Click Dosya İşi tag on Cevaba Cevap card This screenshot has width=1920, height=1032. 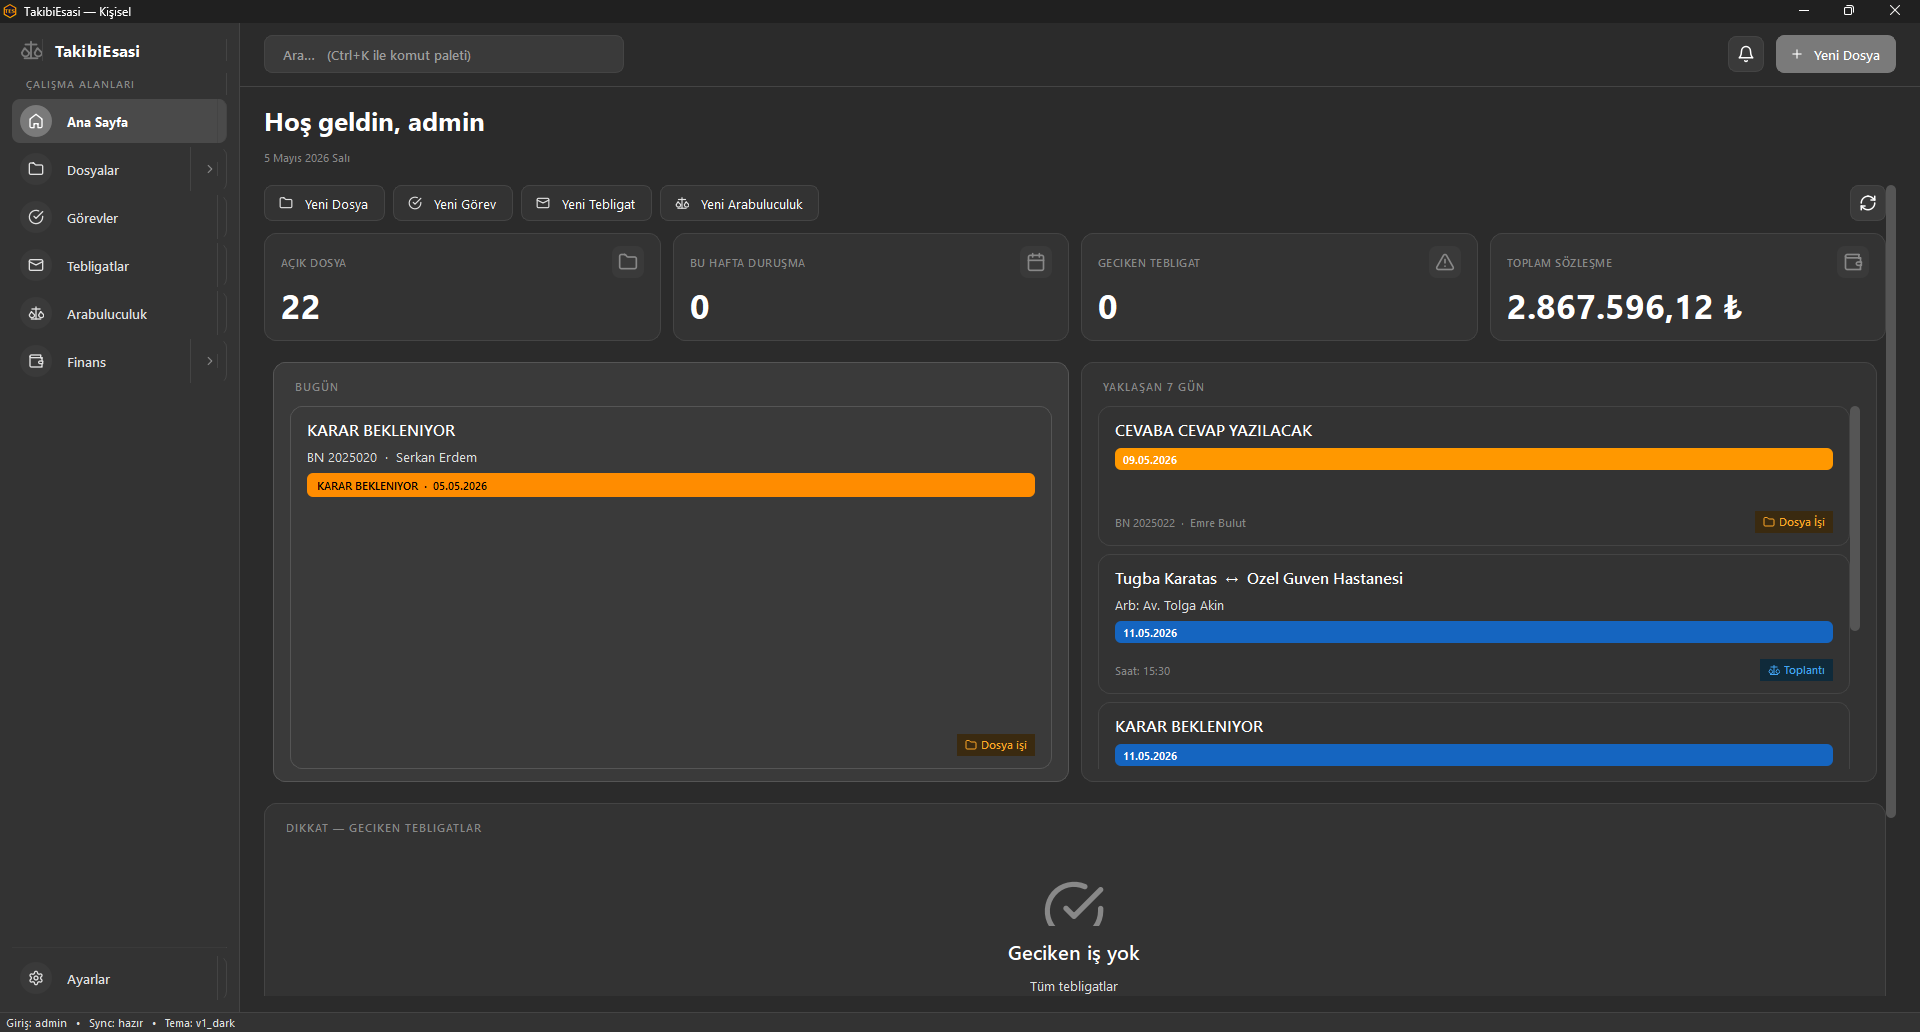coord(1794,522)
